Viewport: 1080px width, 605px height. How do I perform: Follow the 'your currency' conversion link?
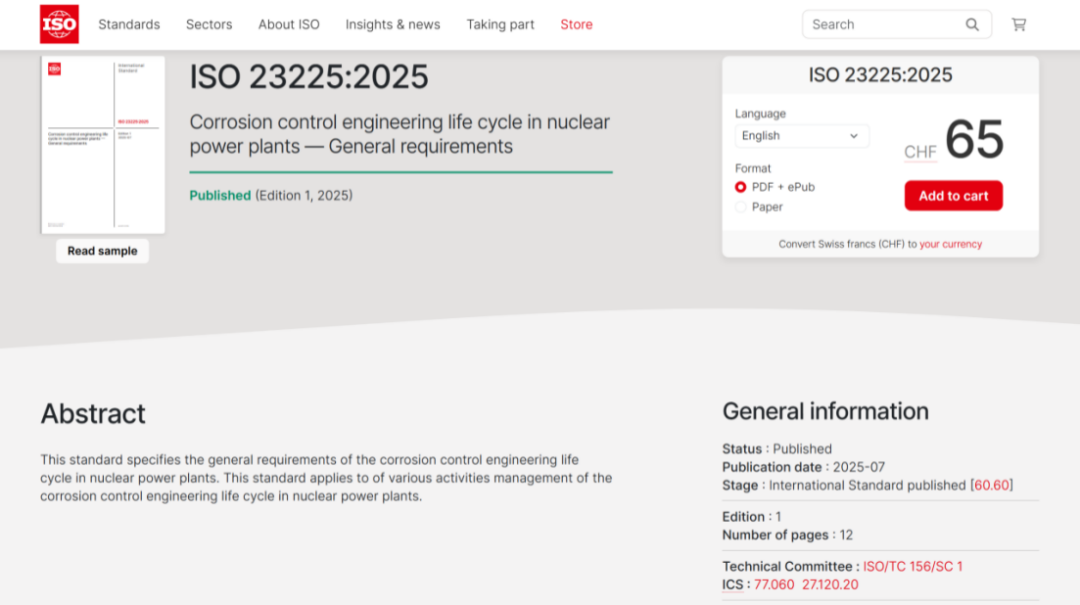coord(950,244)
